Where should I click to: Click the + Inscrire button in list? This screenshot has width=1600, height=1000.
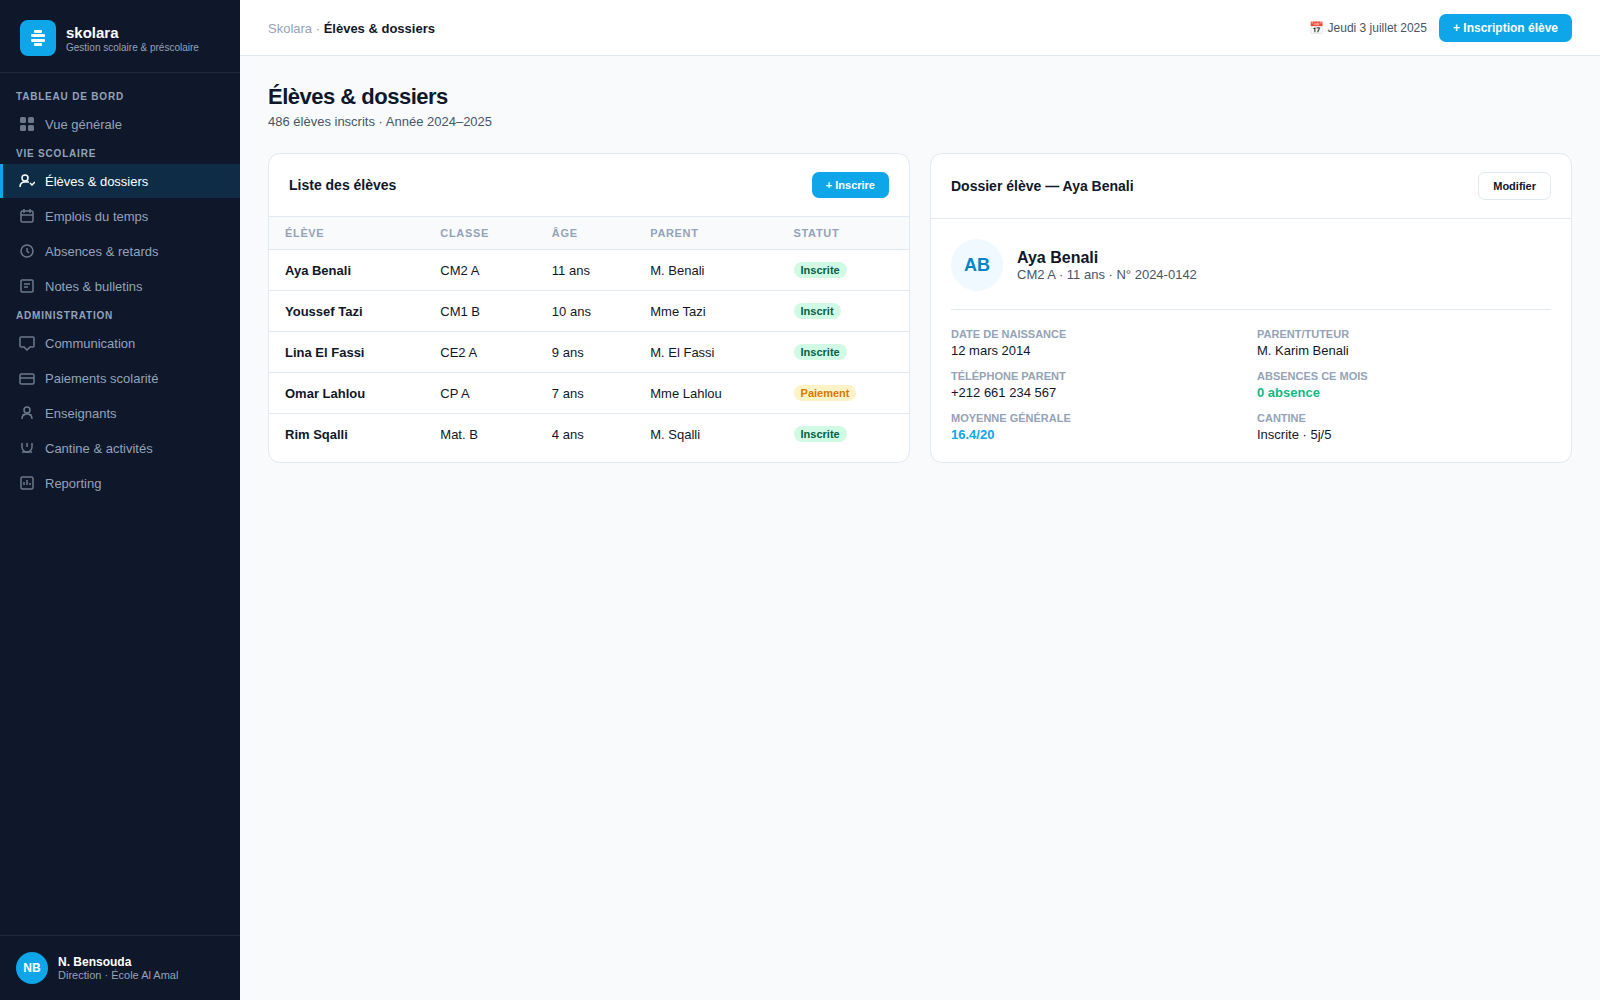(850, 185)
